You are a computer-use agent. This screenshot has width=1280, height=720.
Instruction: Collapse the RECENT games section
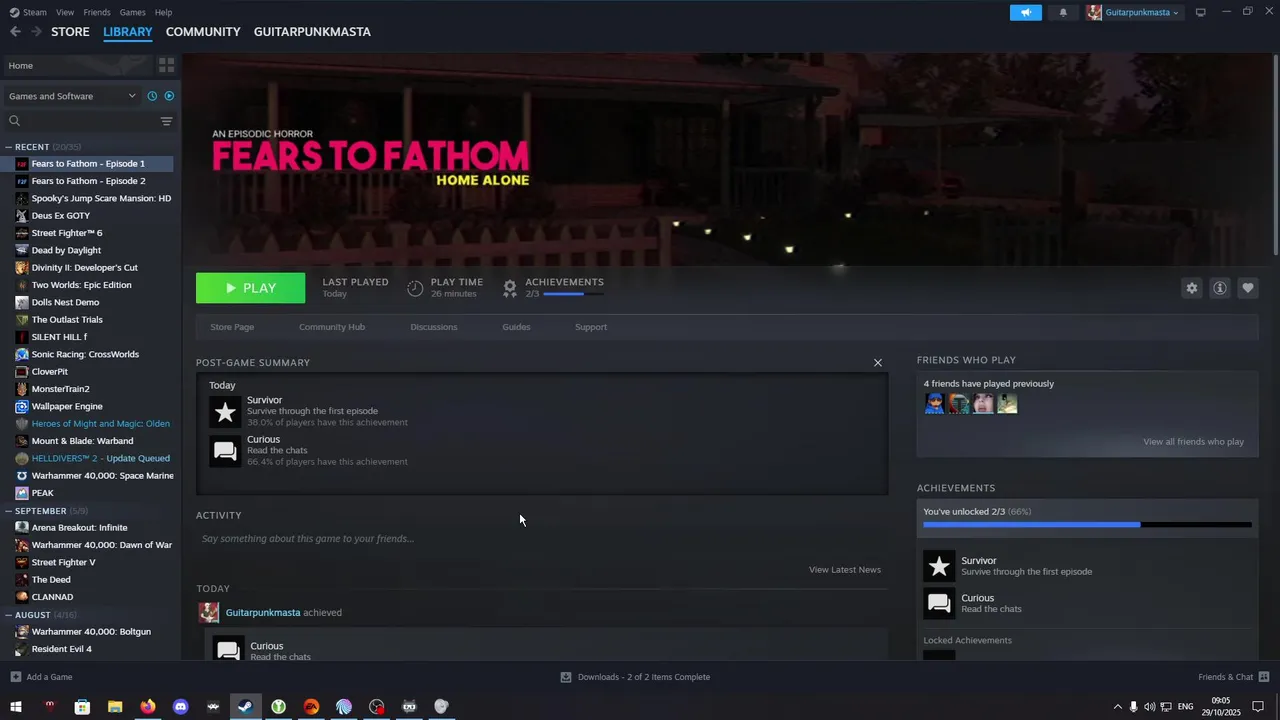9,147
